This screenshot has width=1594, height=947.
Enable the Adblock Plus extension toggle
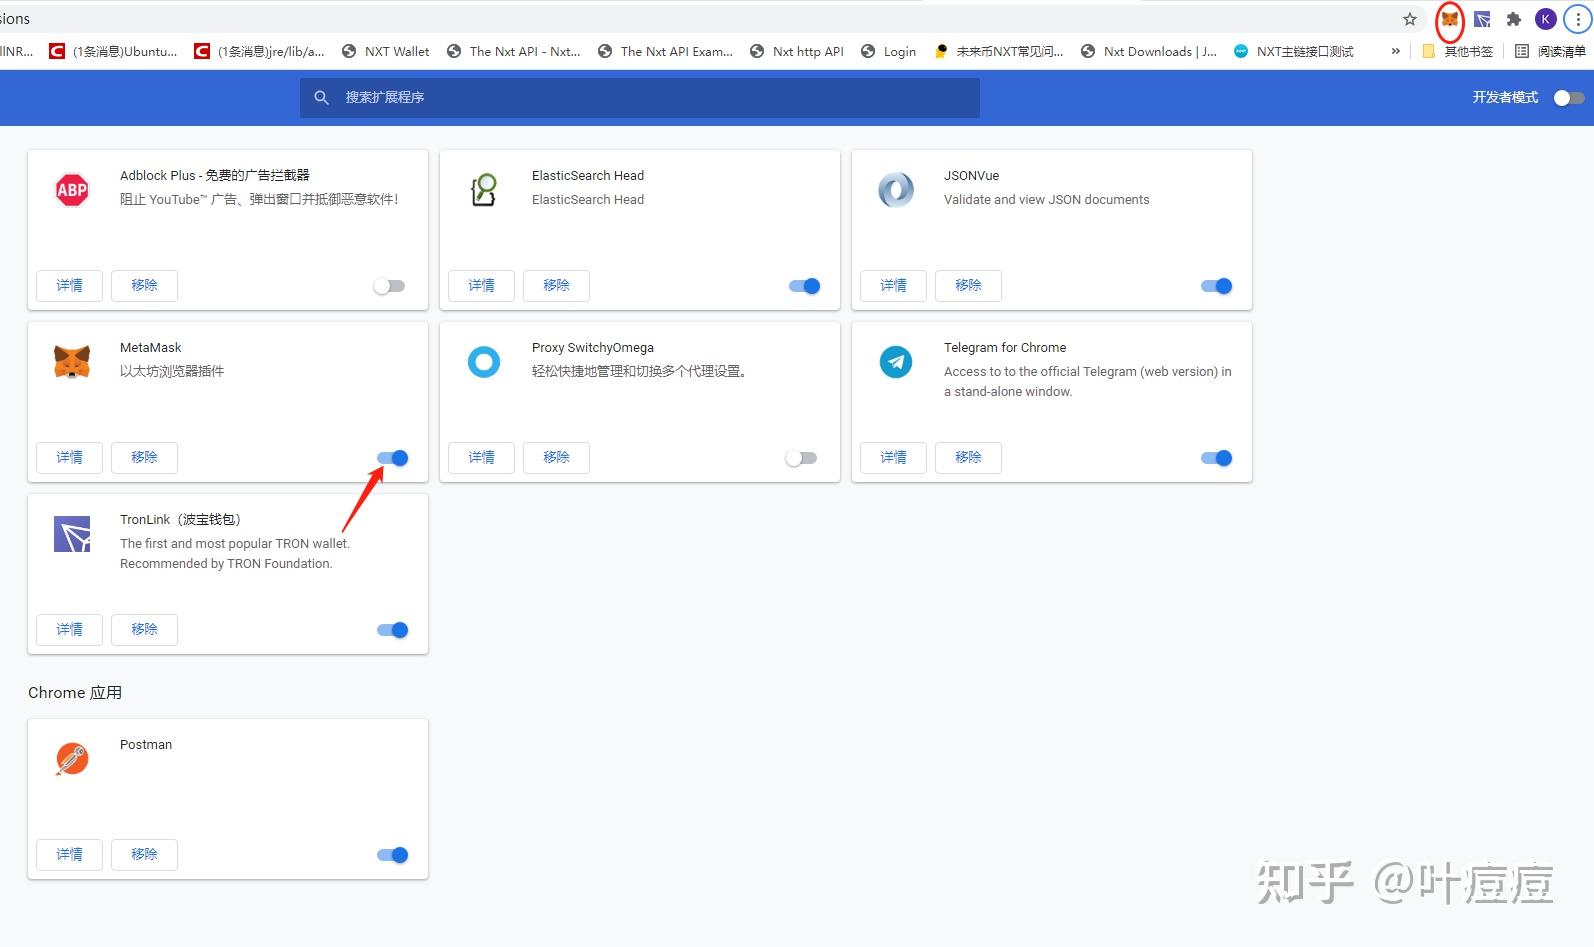389,286
